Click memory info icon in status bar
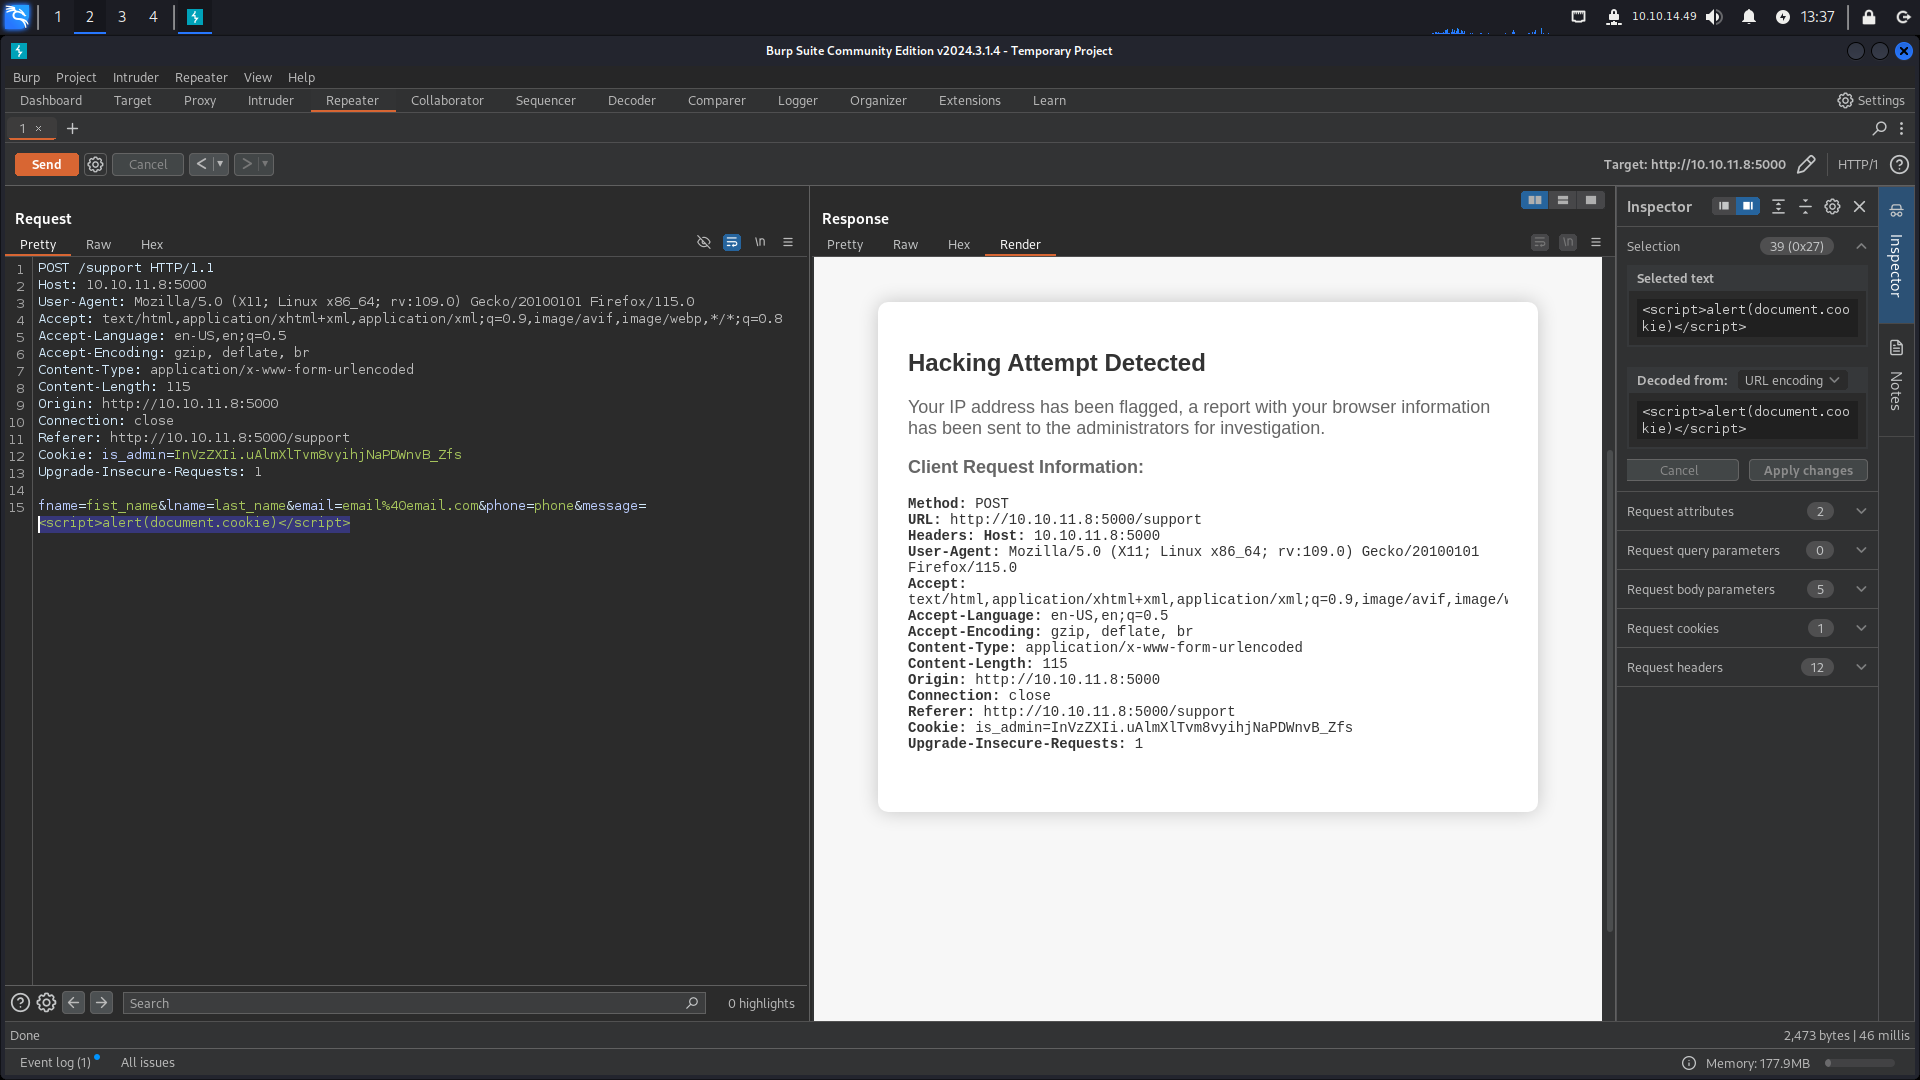This screenshot has height=1080, width=1920. (x=1689, y=1063)
